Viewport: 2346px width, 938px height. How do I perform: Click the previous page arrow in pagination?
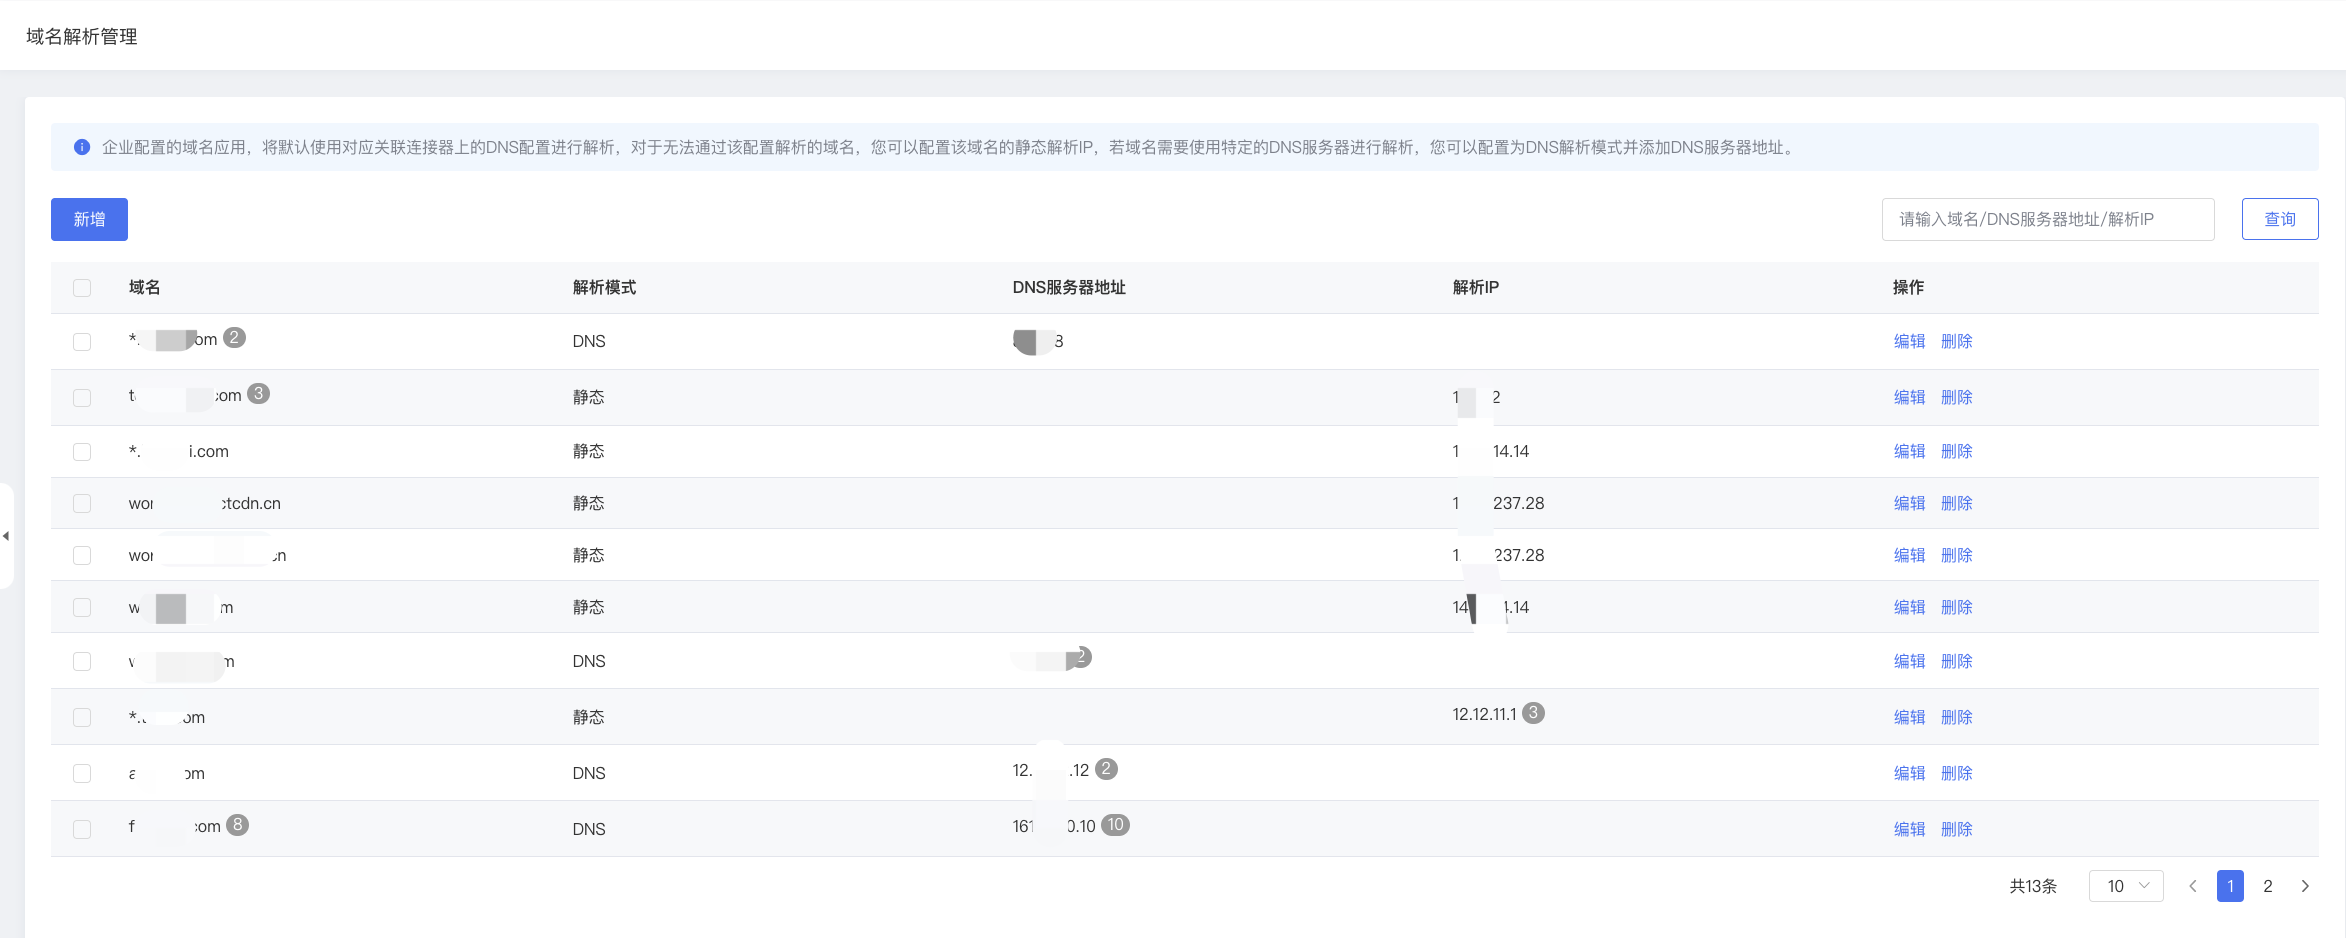point(2192,886)
